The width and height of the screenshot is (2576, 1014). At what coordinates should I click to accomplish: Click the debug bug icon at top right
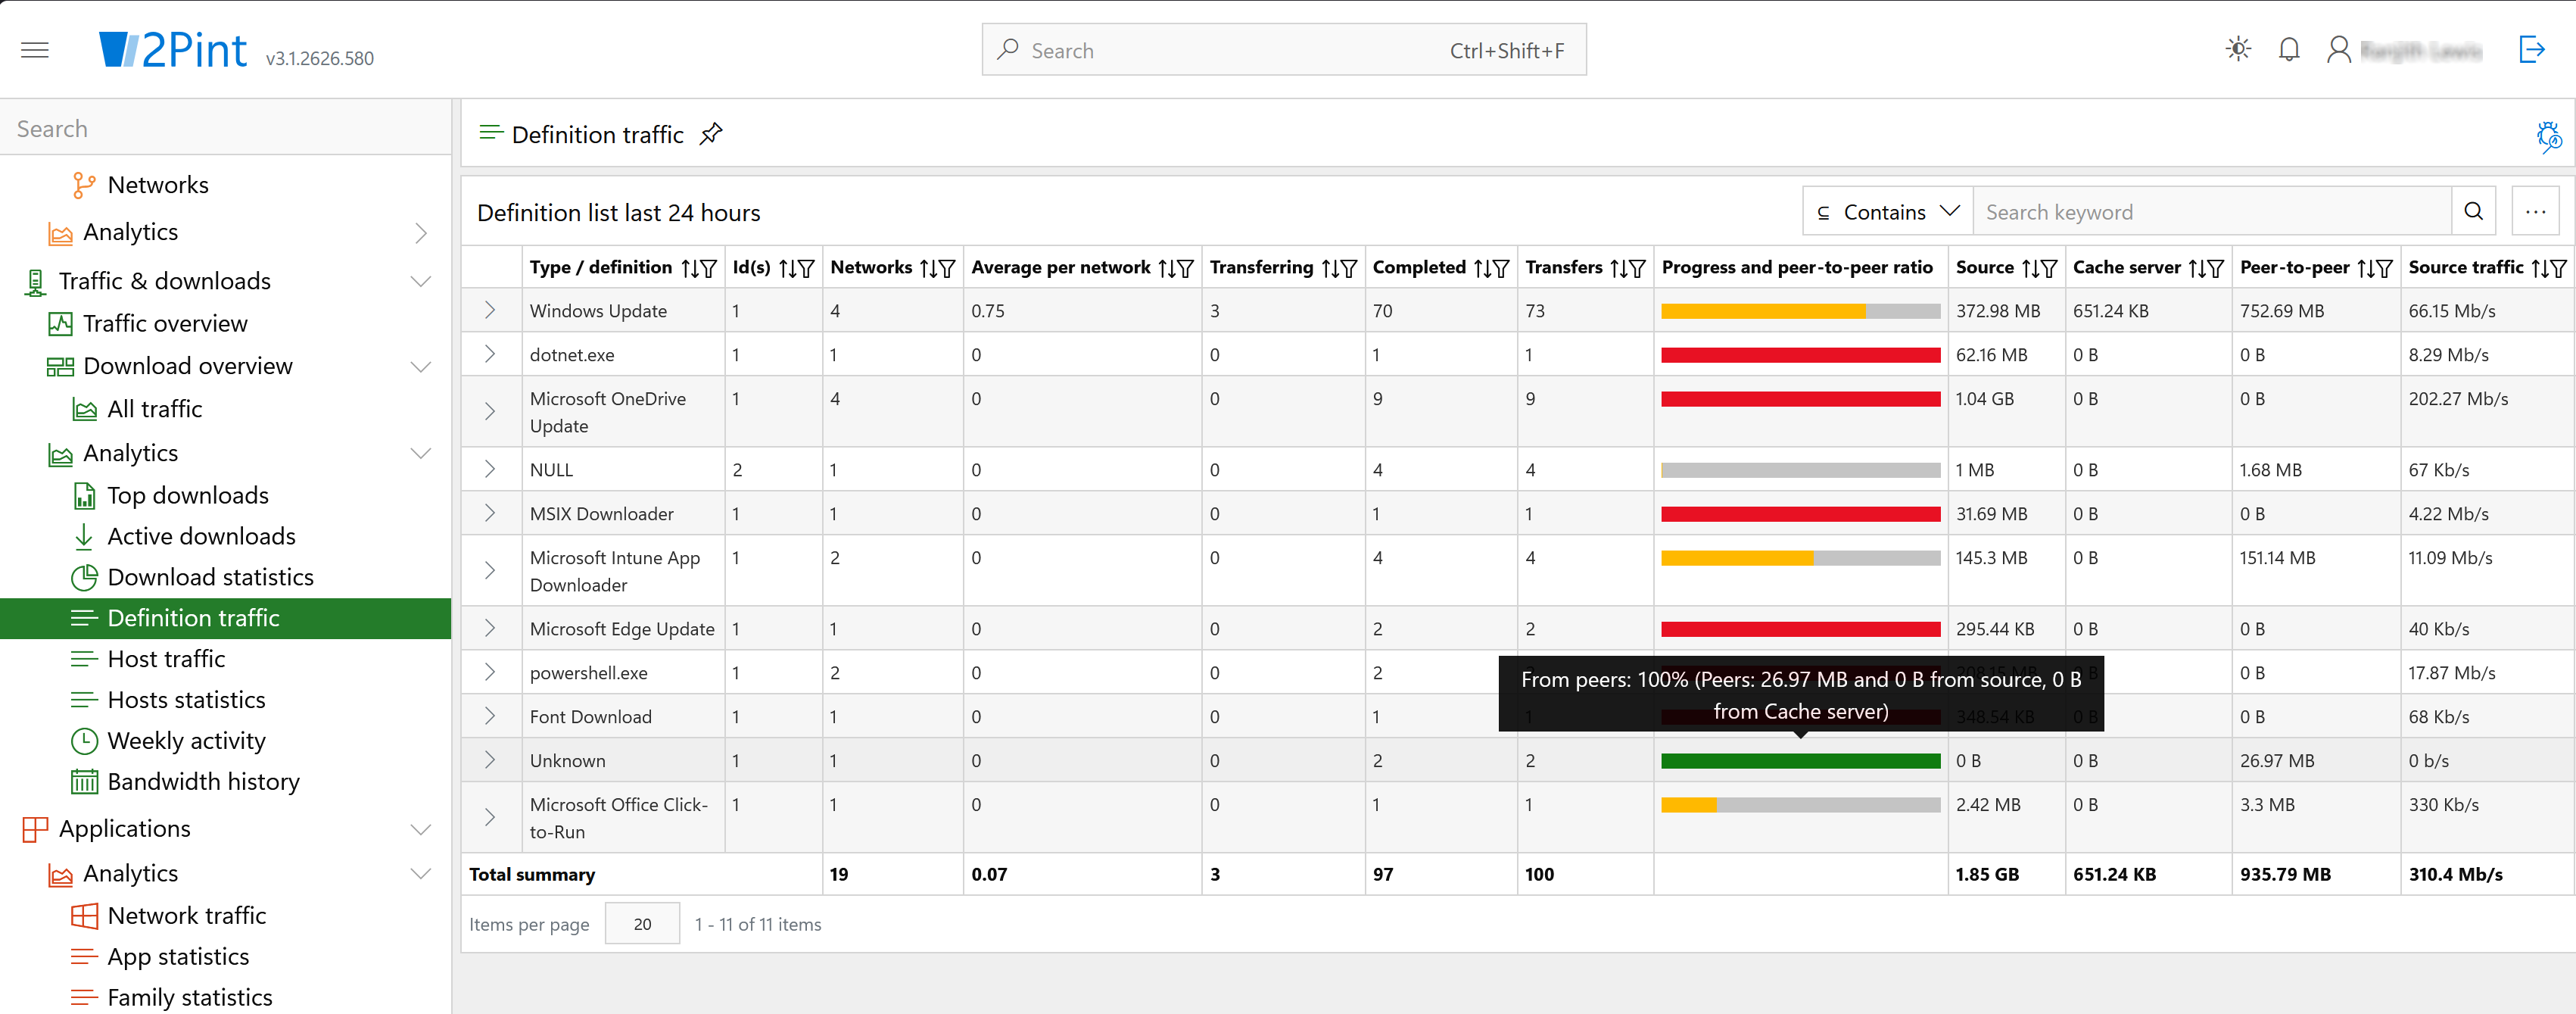[x=2548, y=136]
